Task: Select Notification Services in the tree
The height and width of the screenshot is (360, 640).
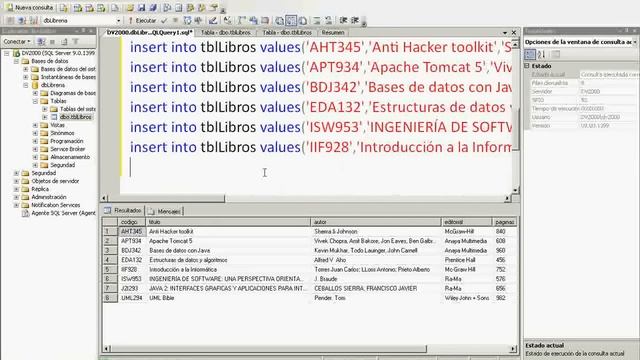Action: pos(56,205)
